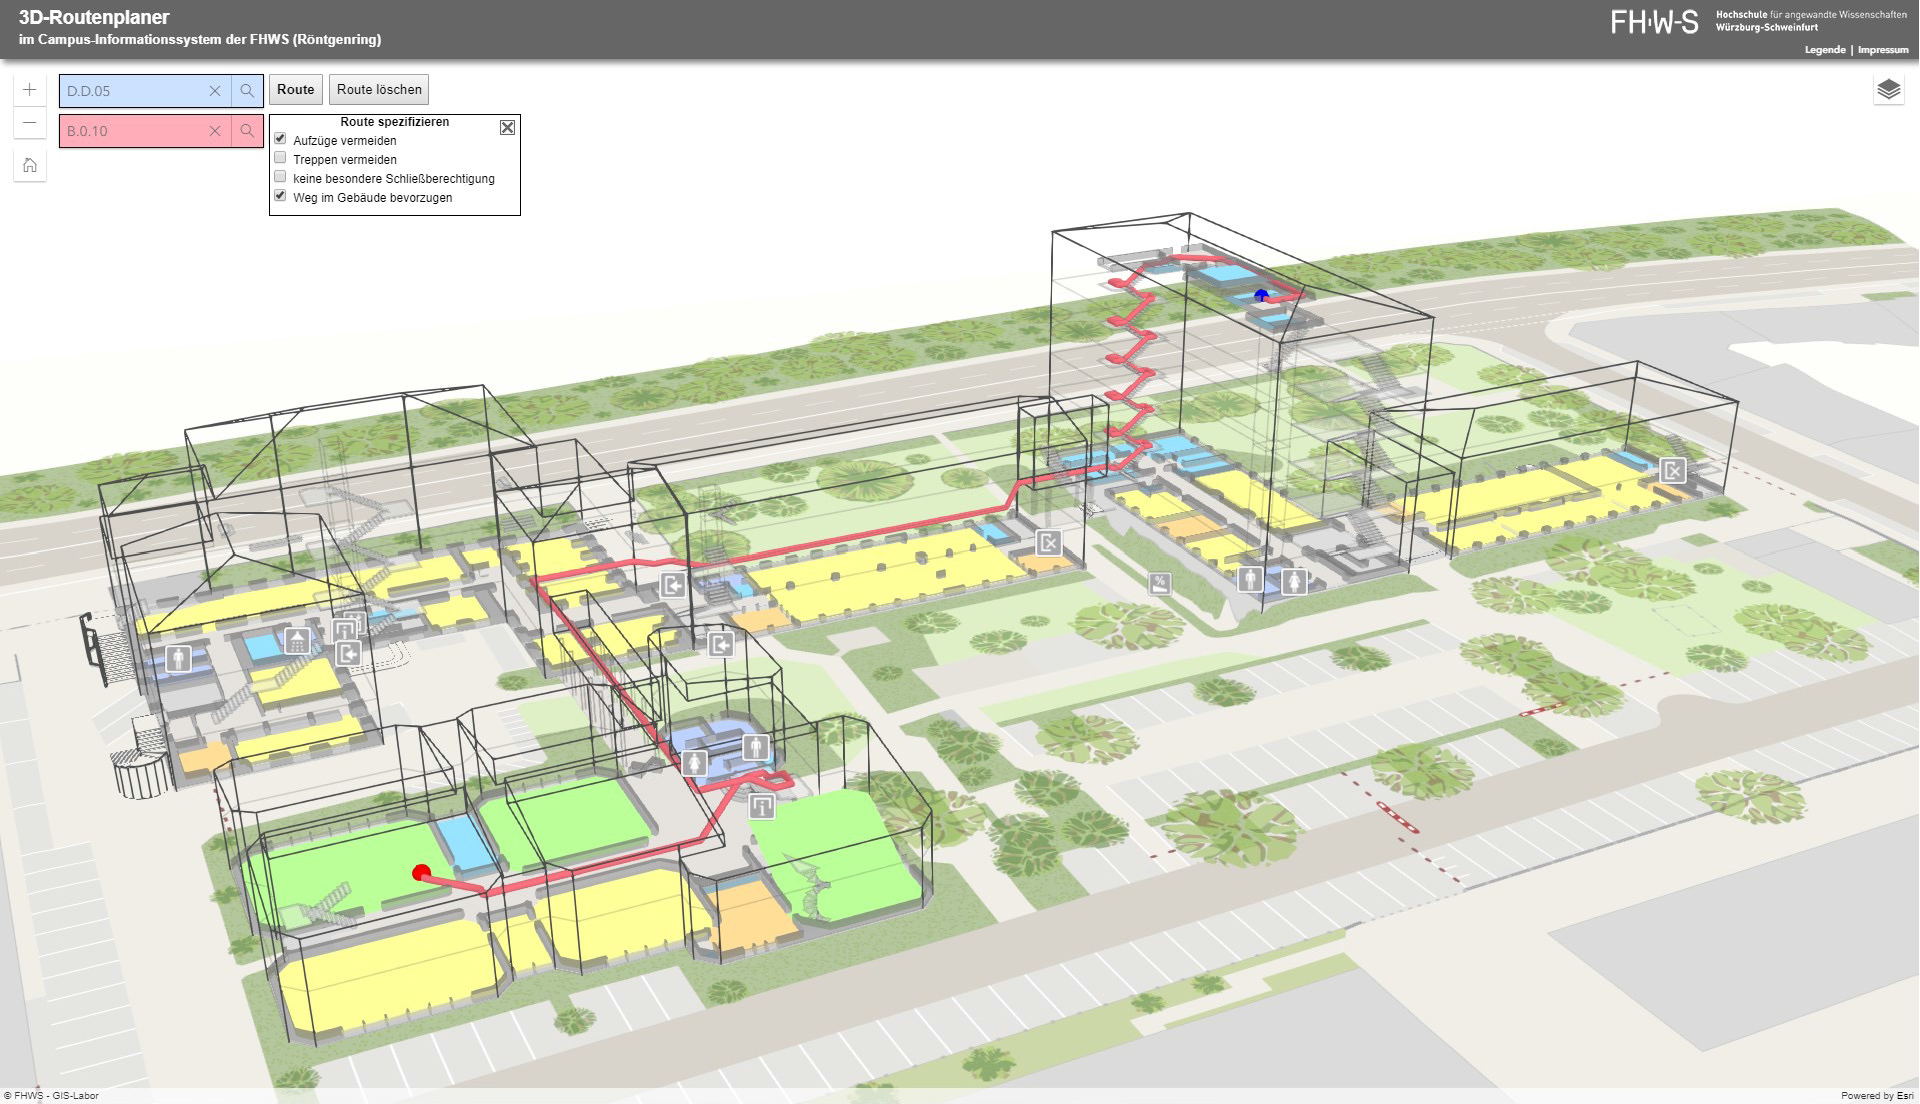Viewport: 1920px width, 1104px height.
Task: Zoom out with the minus button
Action: (30, 124)
